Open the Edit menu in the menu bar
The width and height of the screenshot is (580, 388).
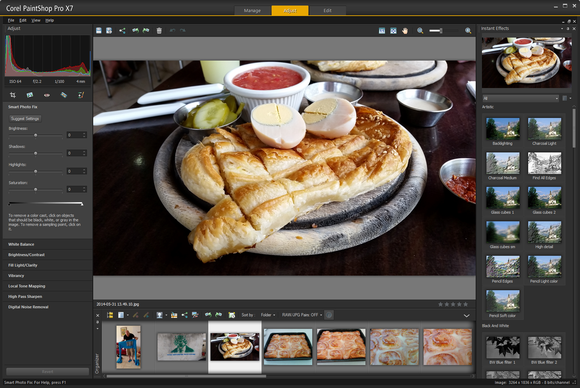(x=23, y=20)
